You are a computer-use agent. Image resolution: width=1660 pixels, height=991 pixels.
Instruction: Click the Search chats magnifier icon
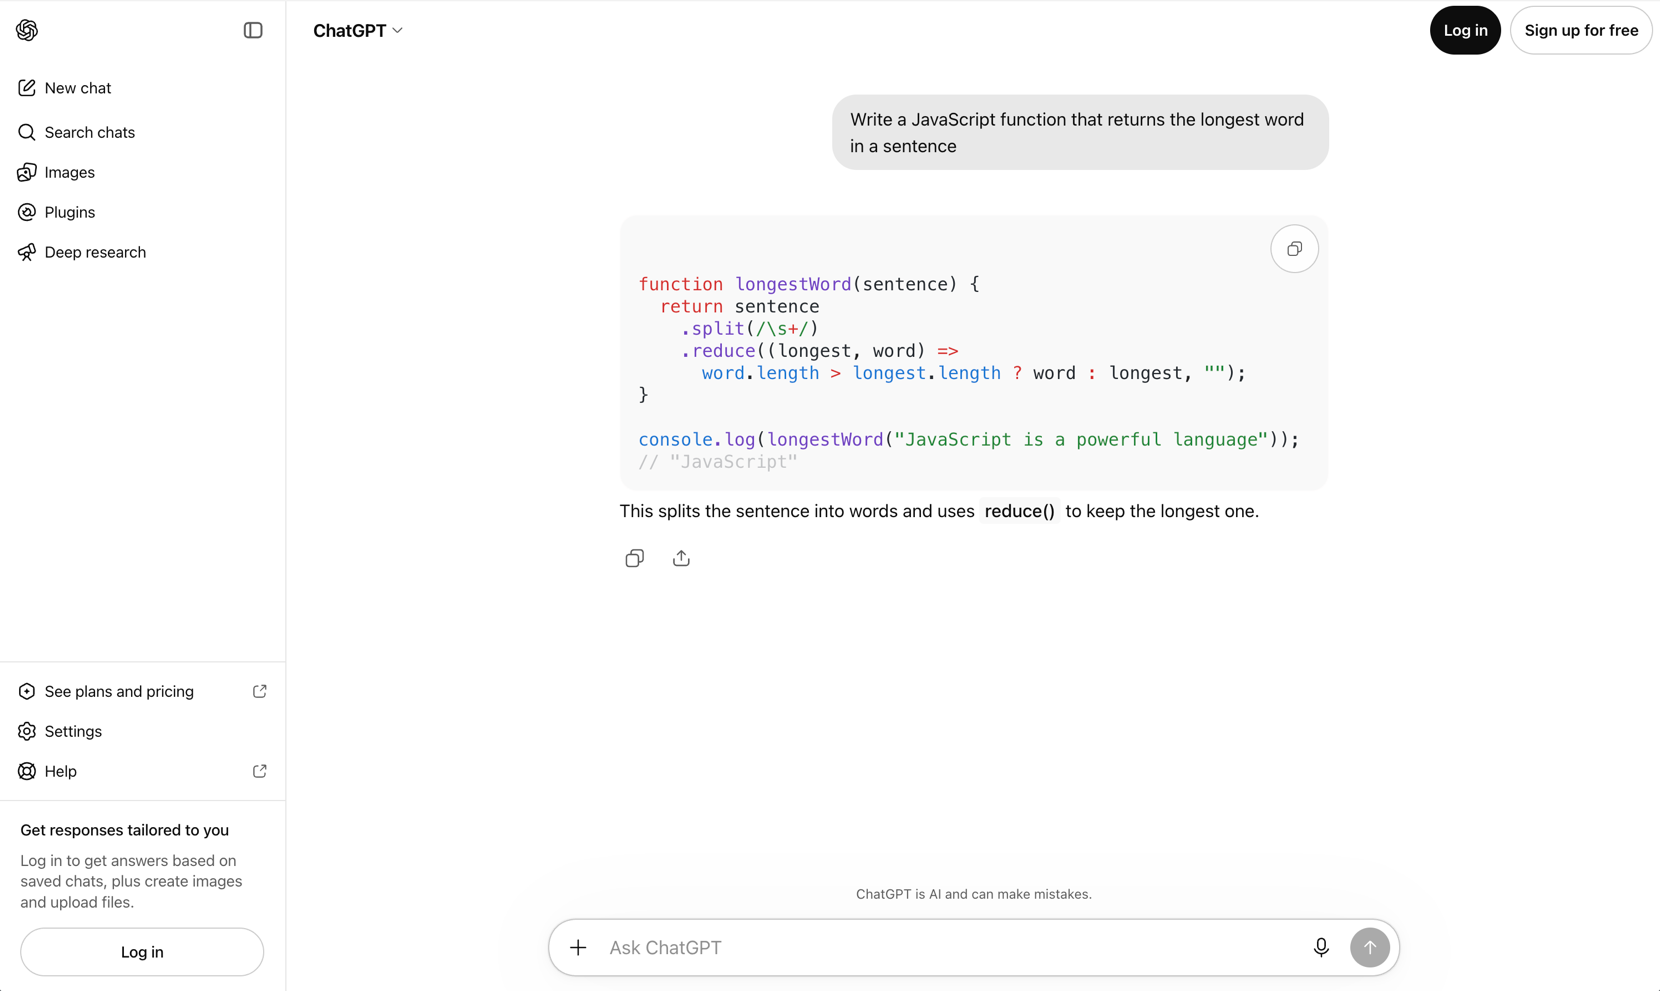(x=27, y=132)
